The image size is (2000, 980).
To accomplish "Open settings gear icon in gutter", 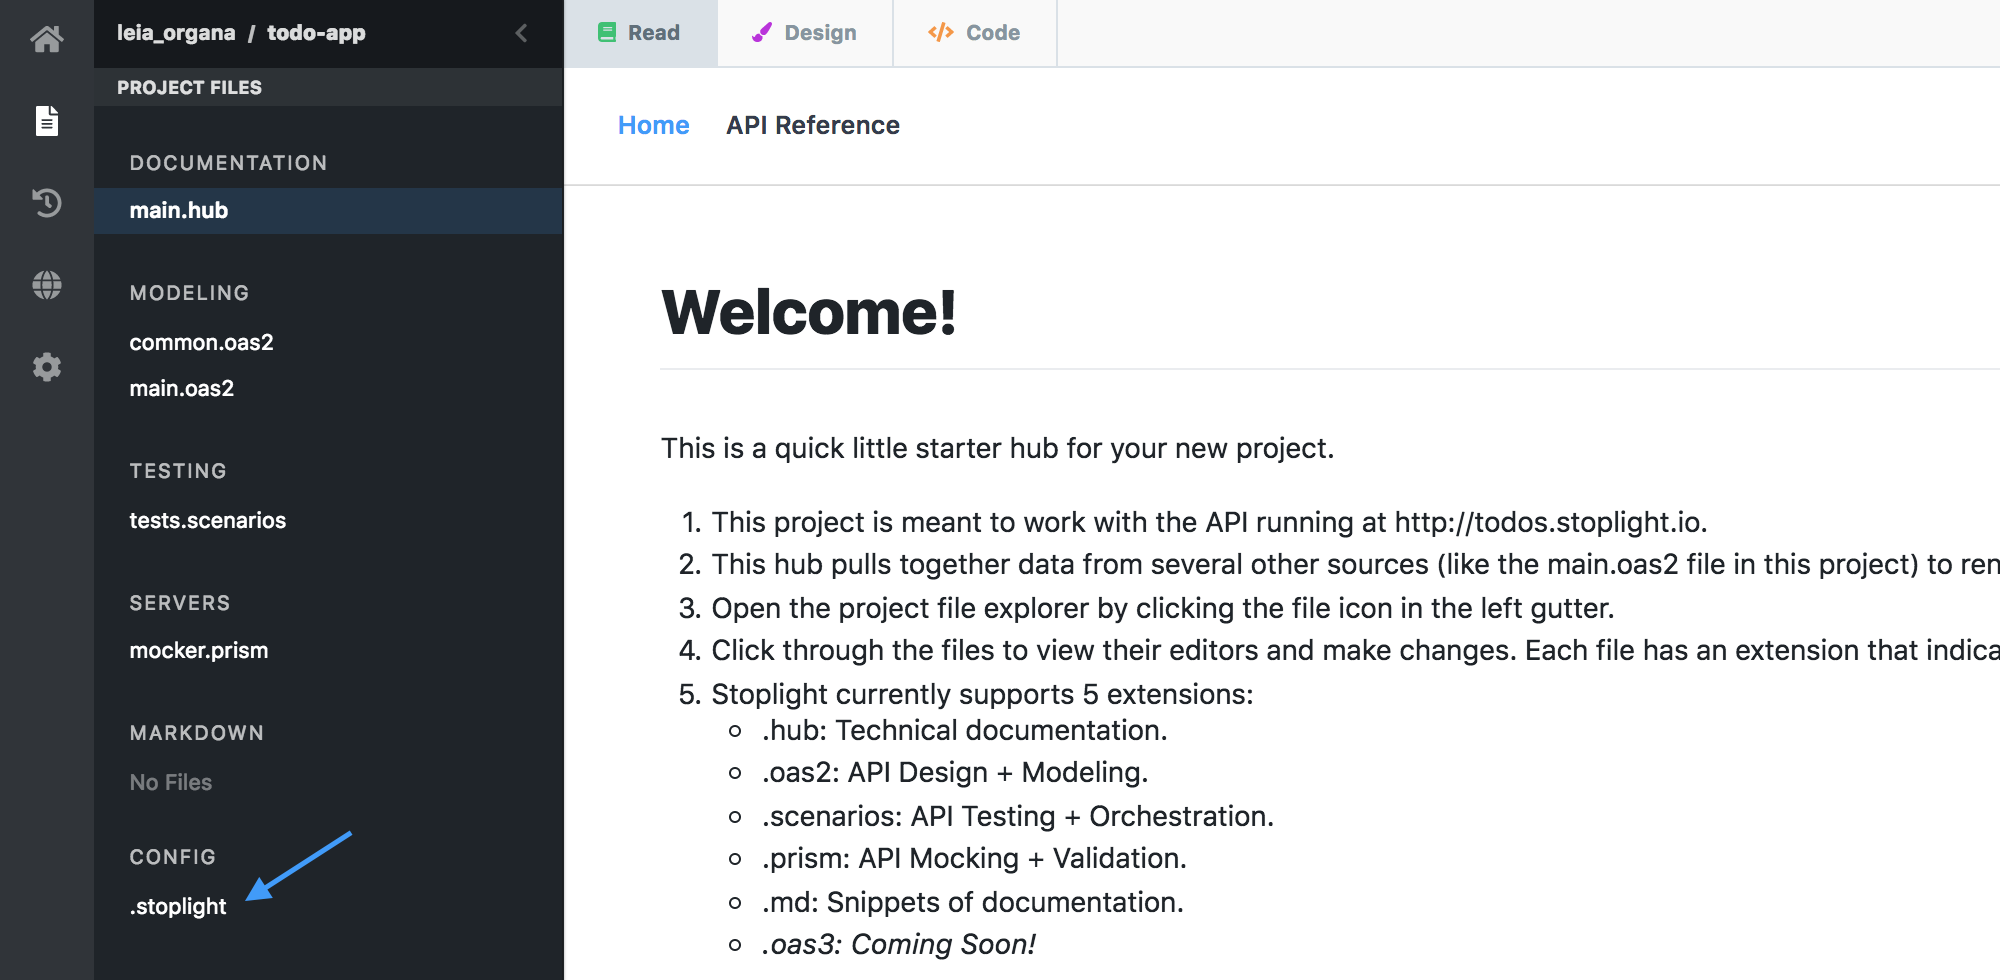I will (x=47, y=367).
